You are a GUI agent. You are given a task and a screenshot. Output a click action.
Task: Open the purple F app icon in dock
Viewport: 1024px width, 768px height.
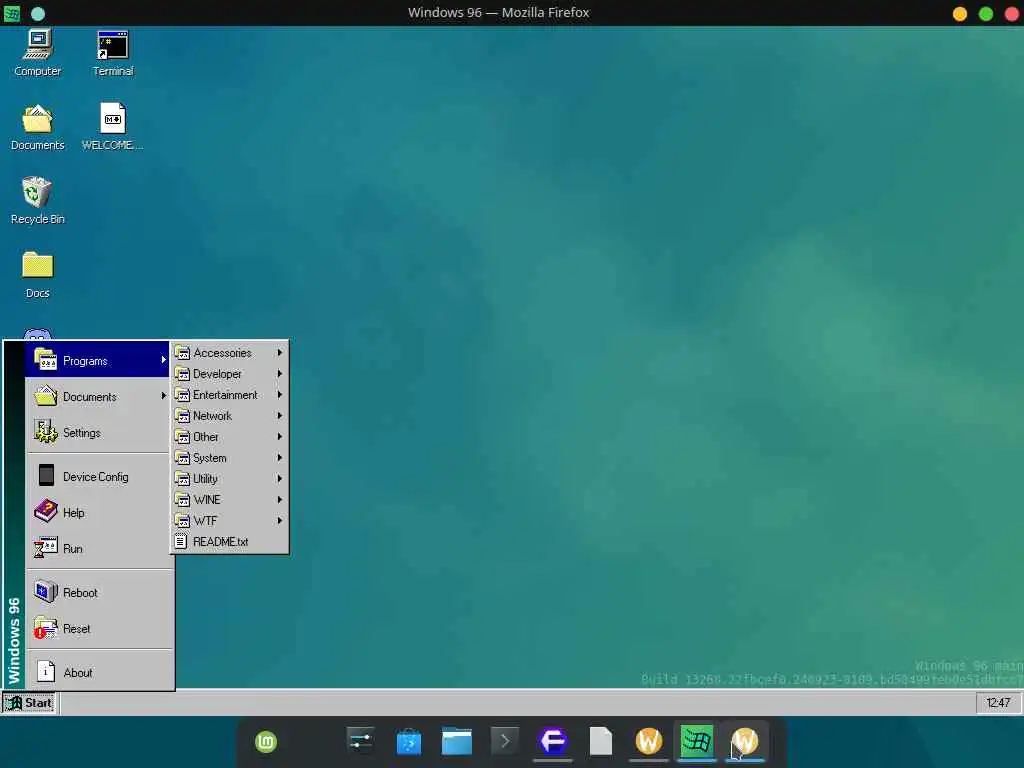pos(552,741)
